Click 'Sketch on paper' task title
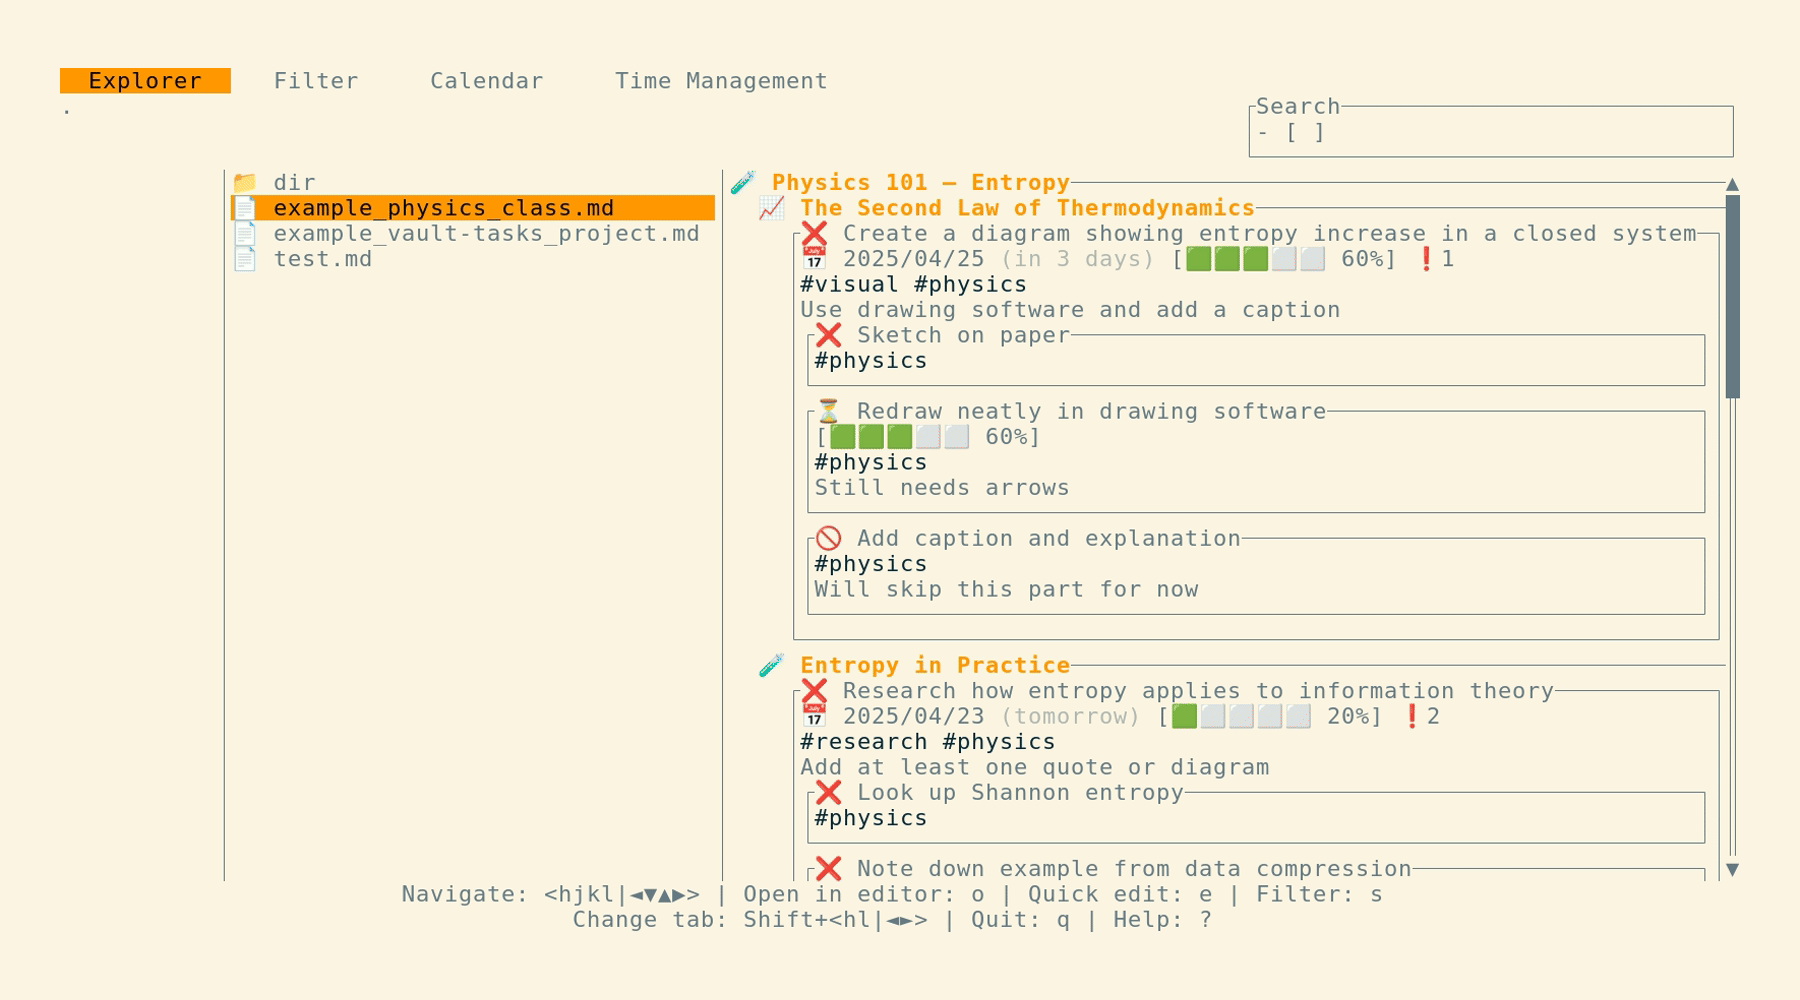Image resolution: width=1800 pixels, height=1000 pixels. pos(963,335)
